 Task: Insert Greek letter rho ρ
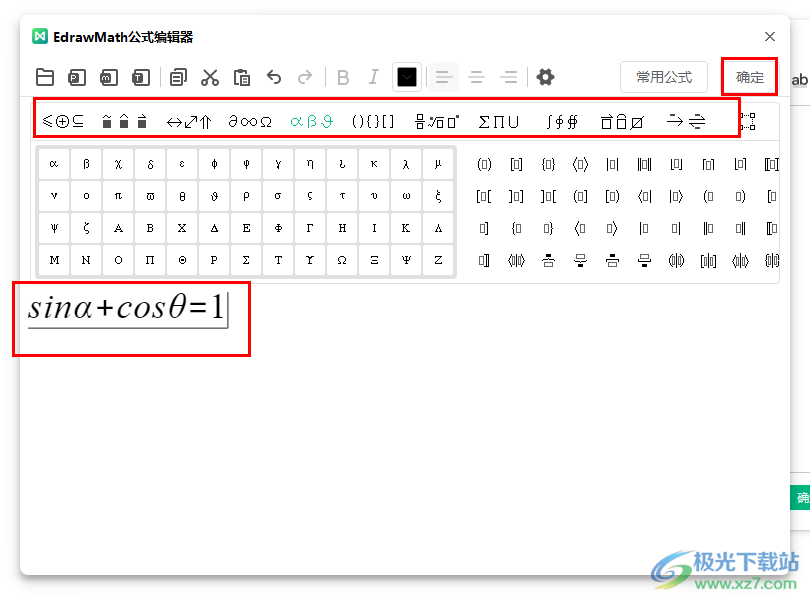click(x=246, y=196)
